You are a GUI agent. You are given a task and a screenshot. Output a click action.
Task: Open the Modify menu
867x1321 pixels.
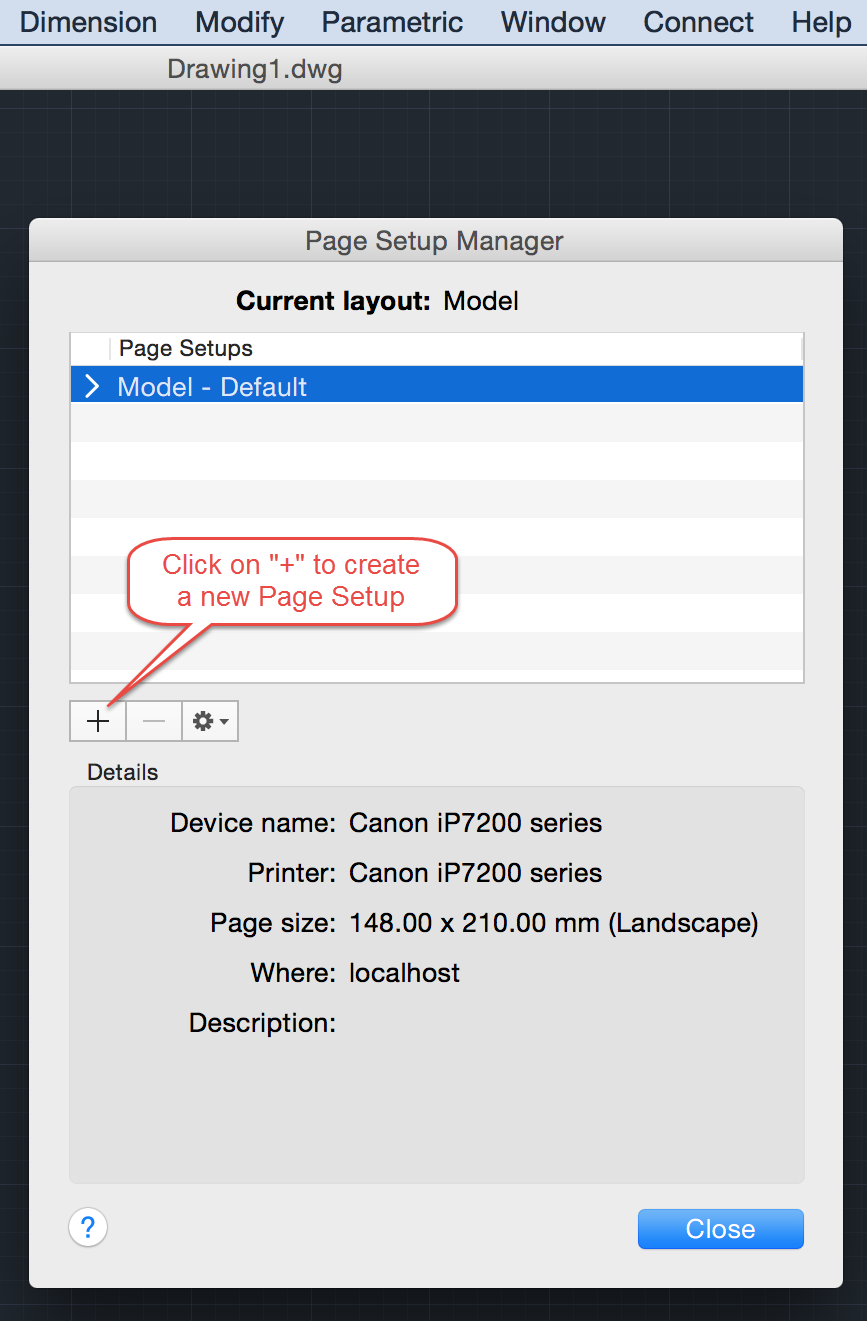point(240,22)
